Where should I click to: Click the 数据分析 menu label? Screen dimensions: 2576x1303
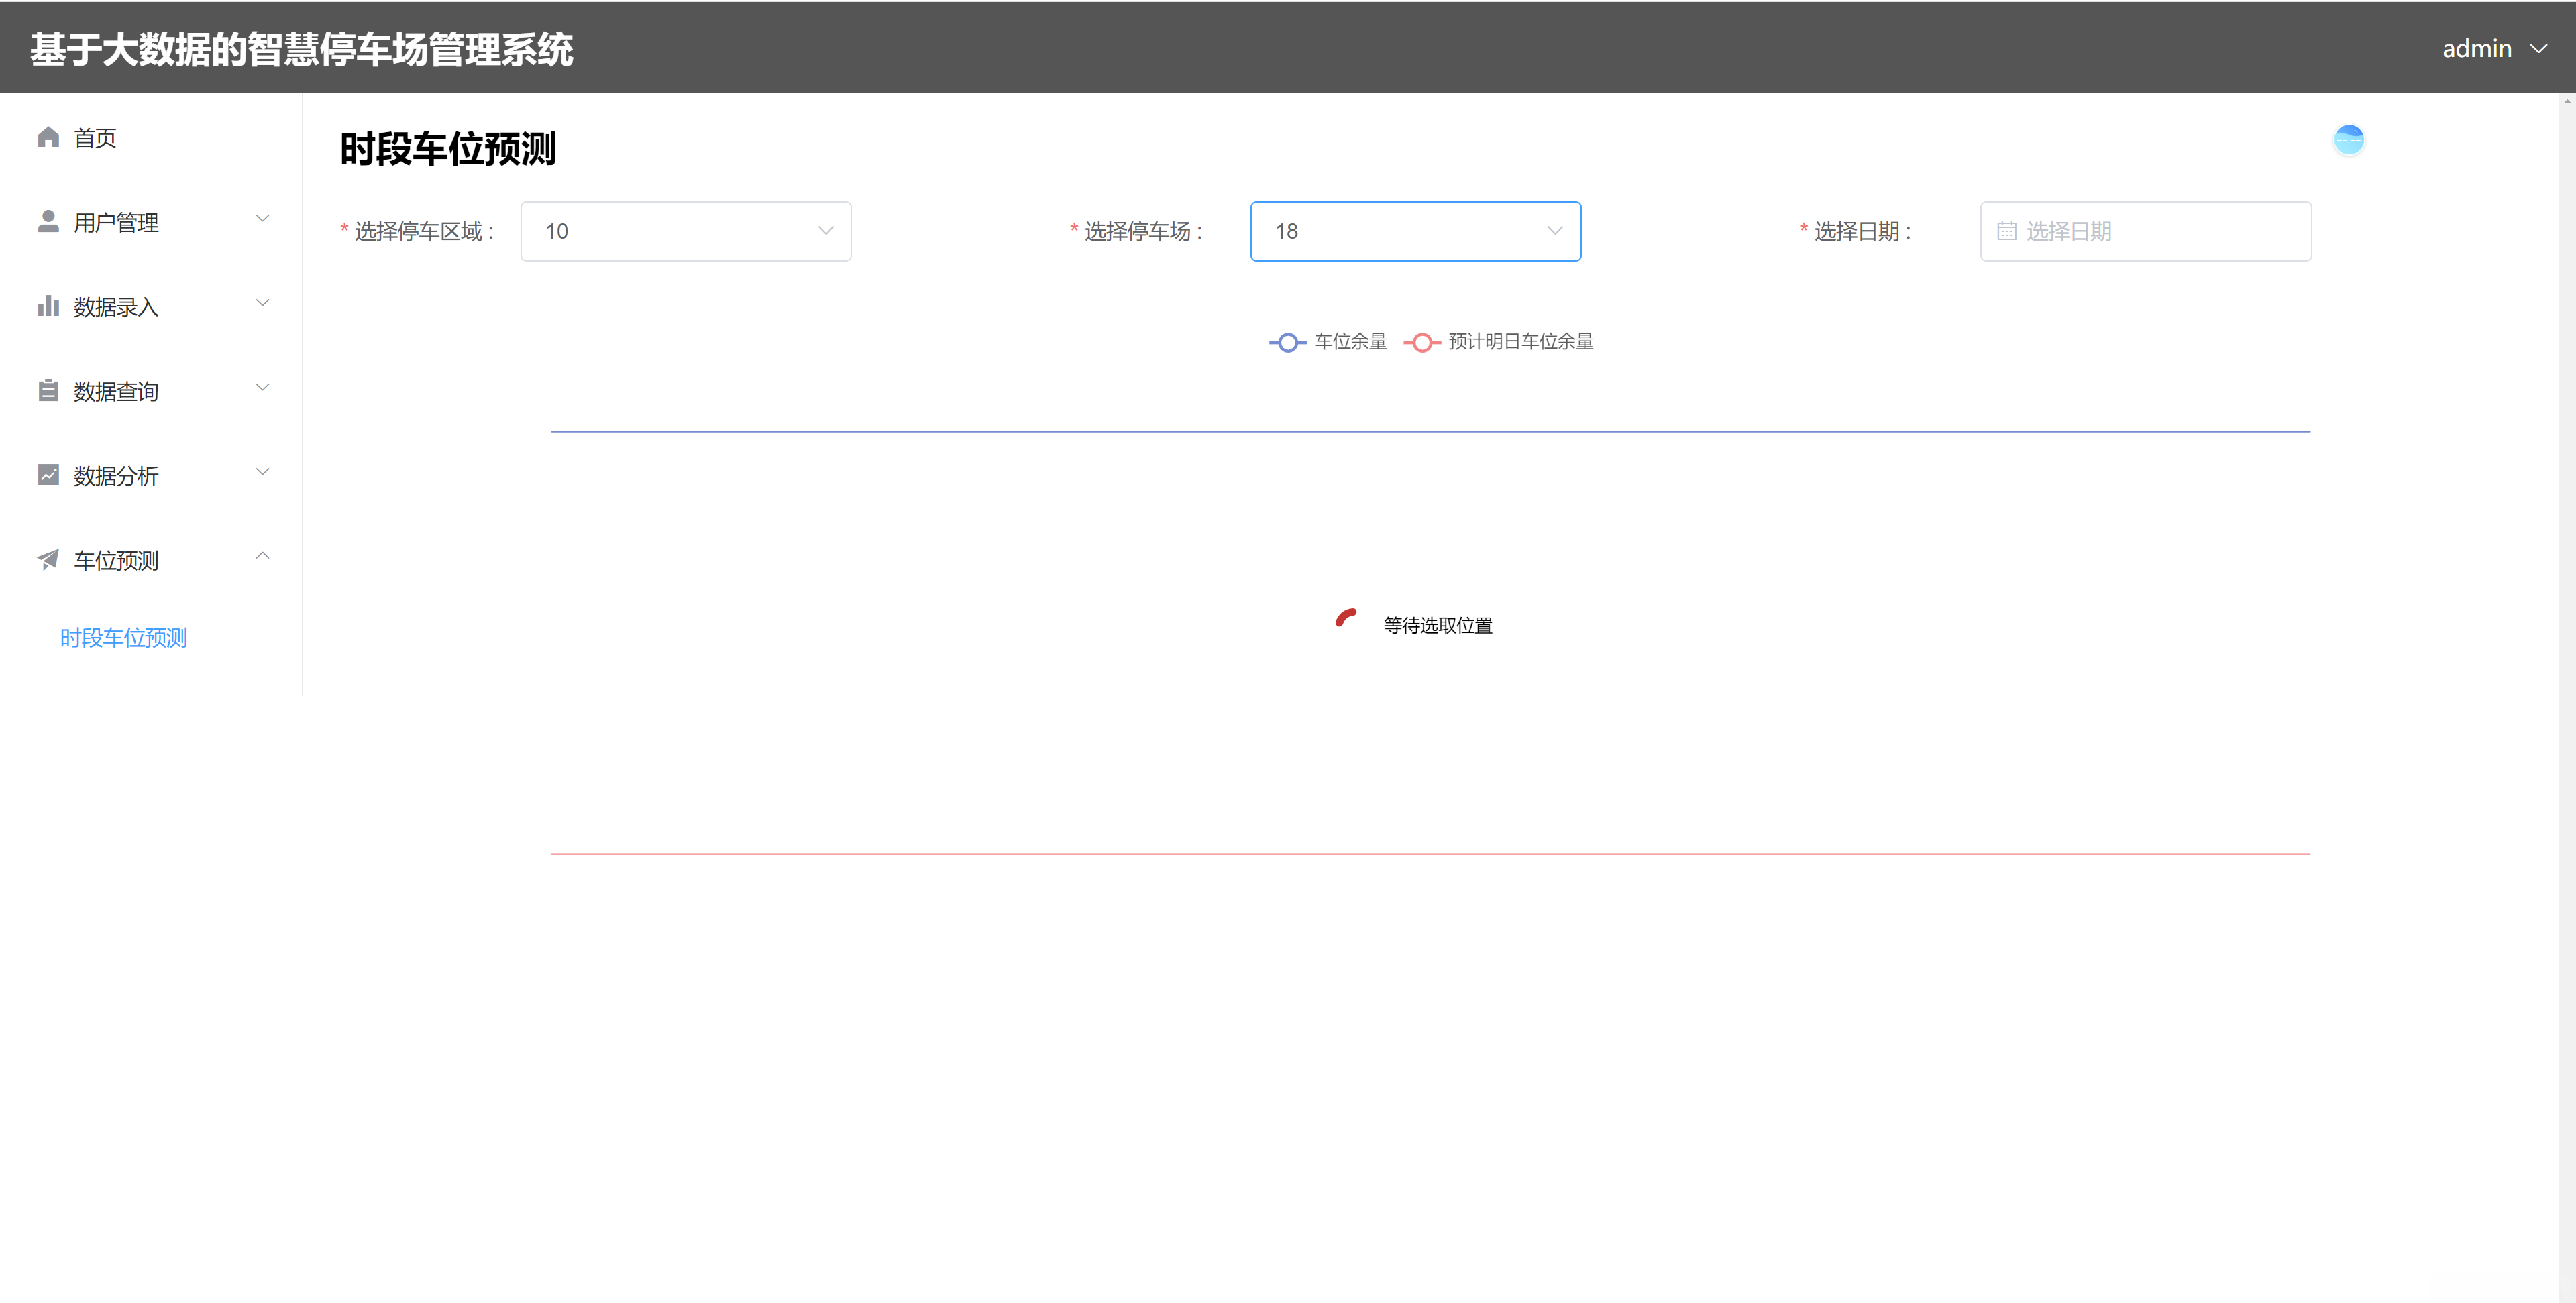116,476
